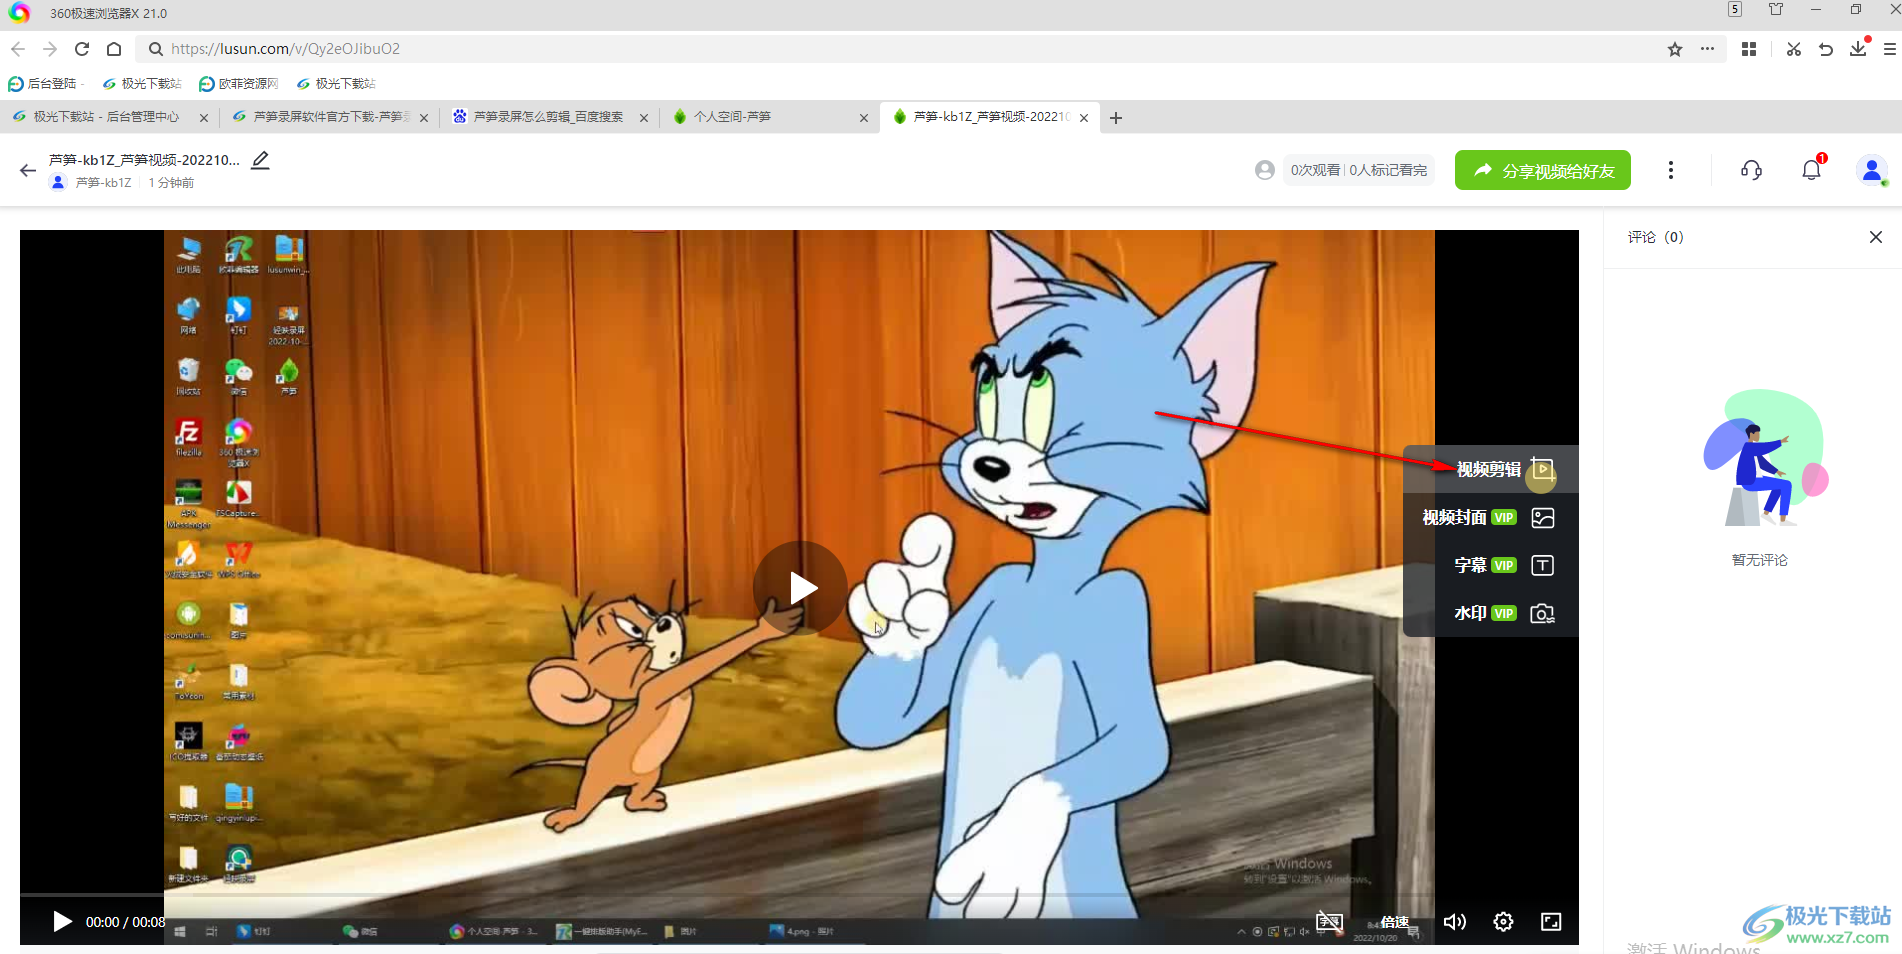Open the user account avatar
This screenshot has width=1902, height=954.
[x=1872, y=170]
